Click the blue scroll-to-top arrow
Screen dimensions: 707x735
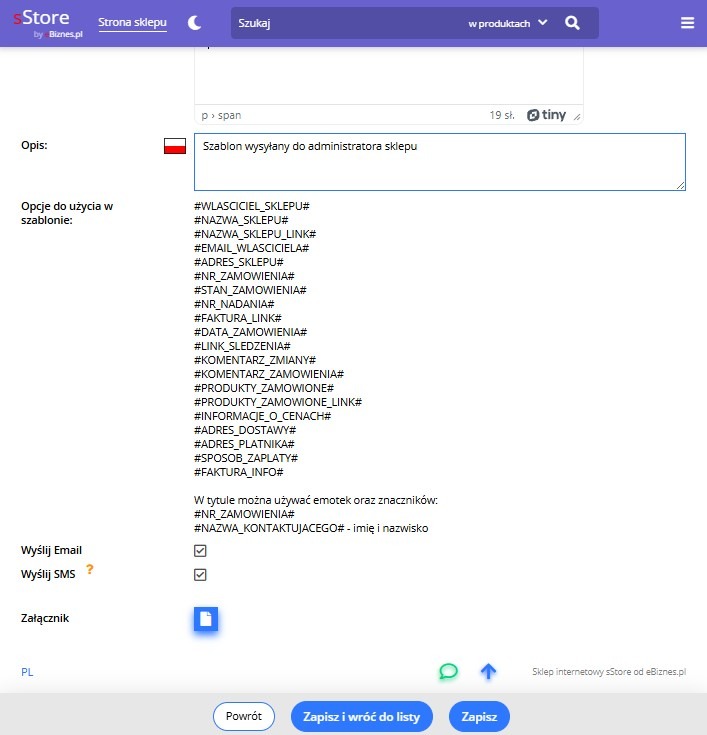tap(488, 671)
